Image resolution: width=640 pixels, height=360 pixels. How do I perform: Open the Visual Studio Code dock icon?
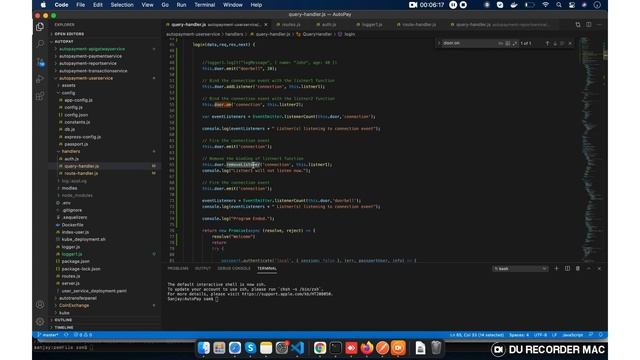point(298,348)
